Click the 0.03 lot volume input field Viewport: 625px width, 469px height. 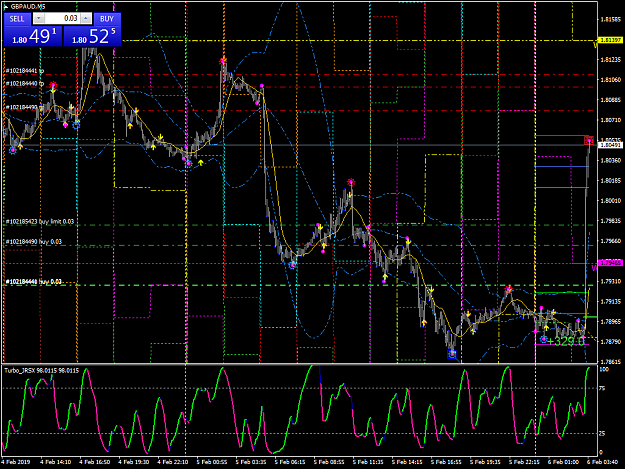coord(63,18)
